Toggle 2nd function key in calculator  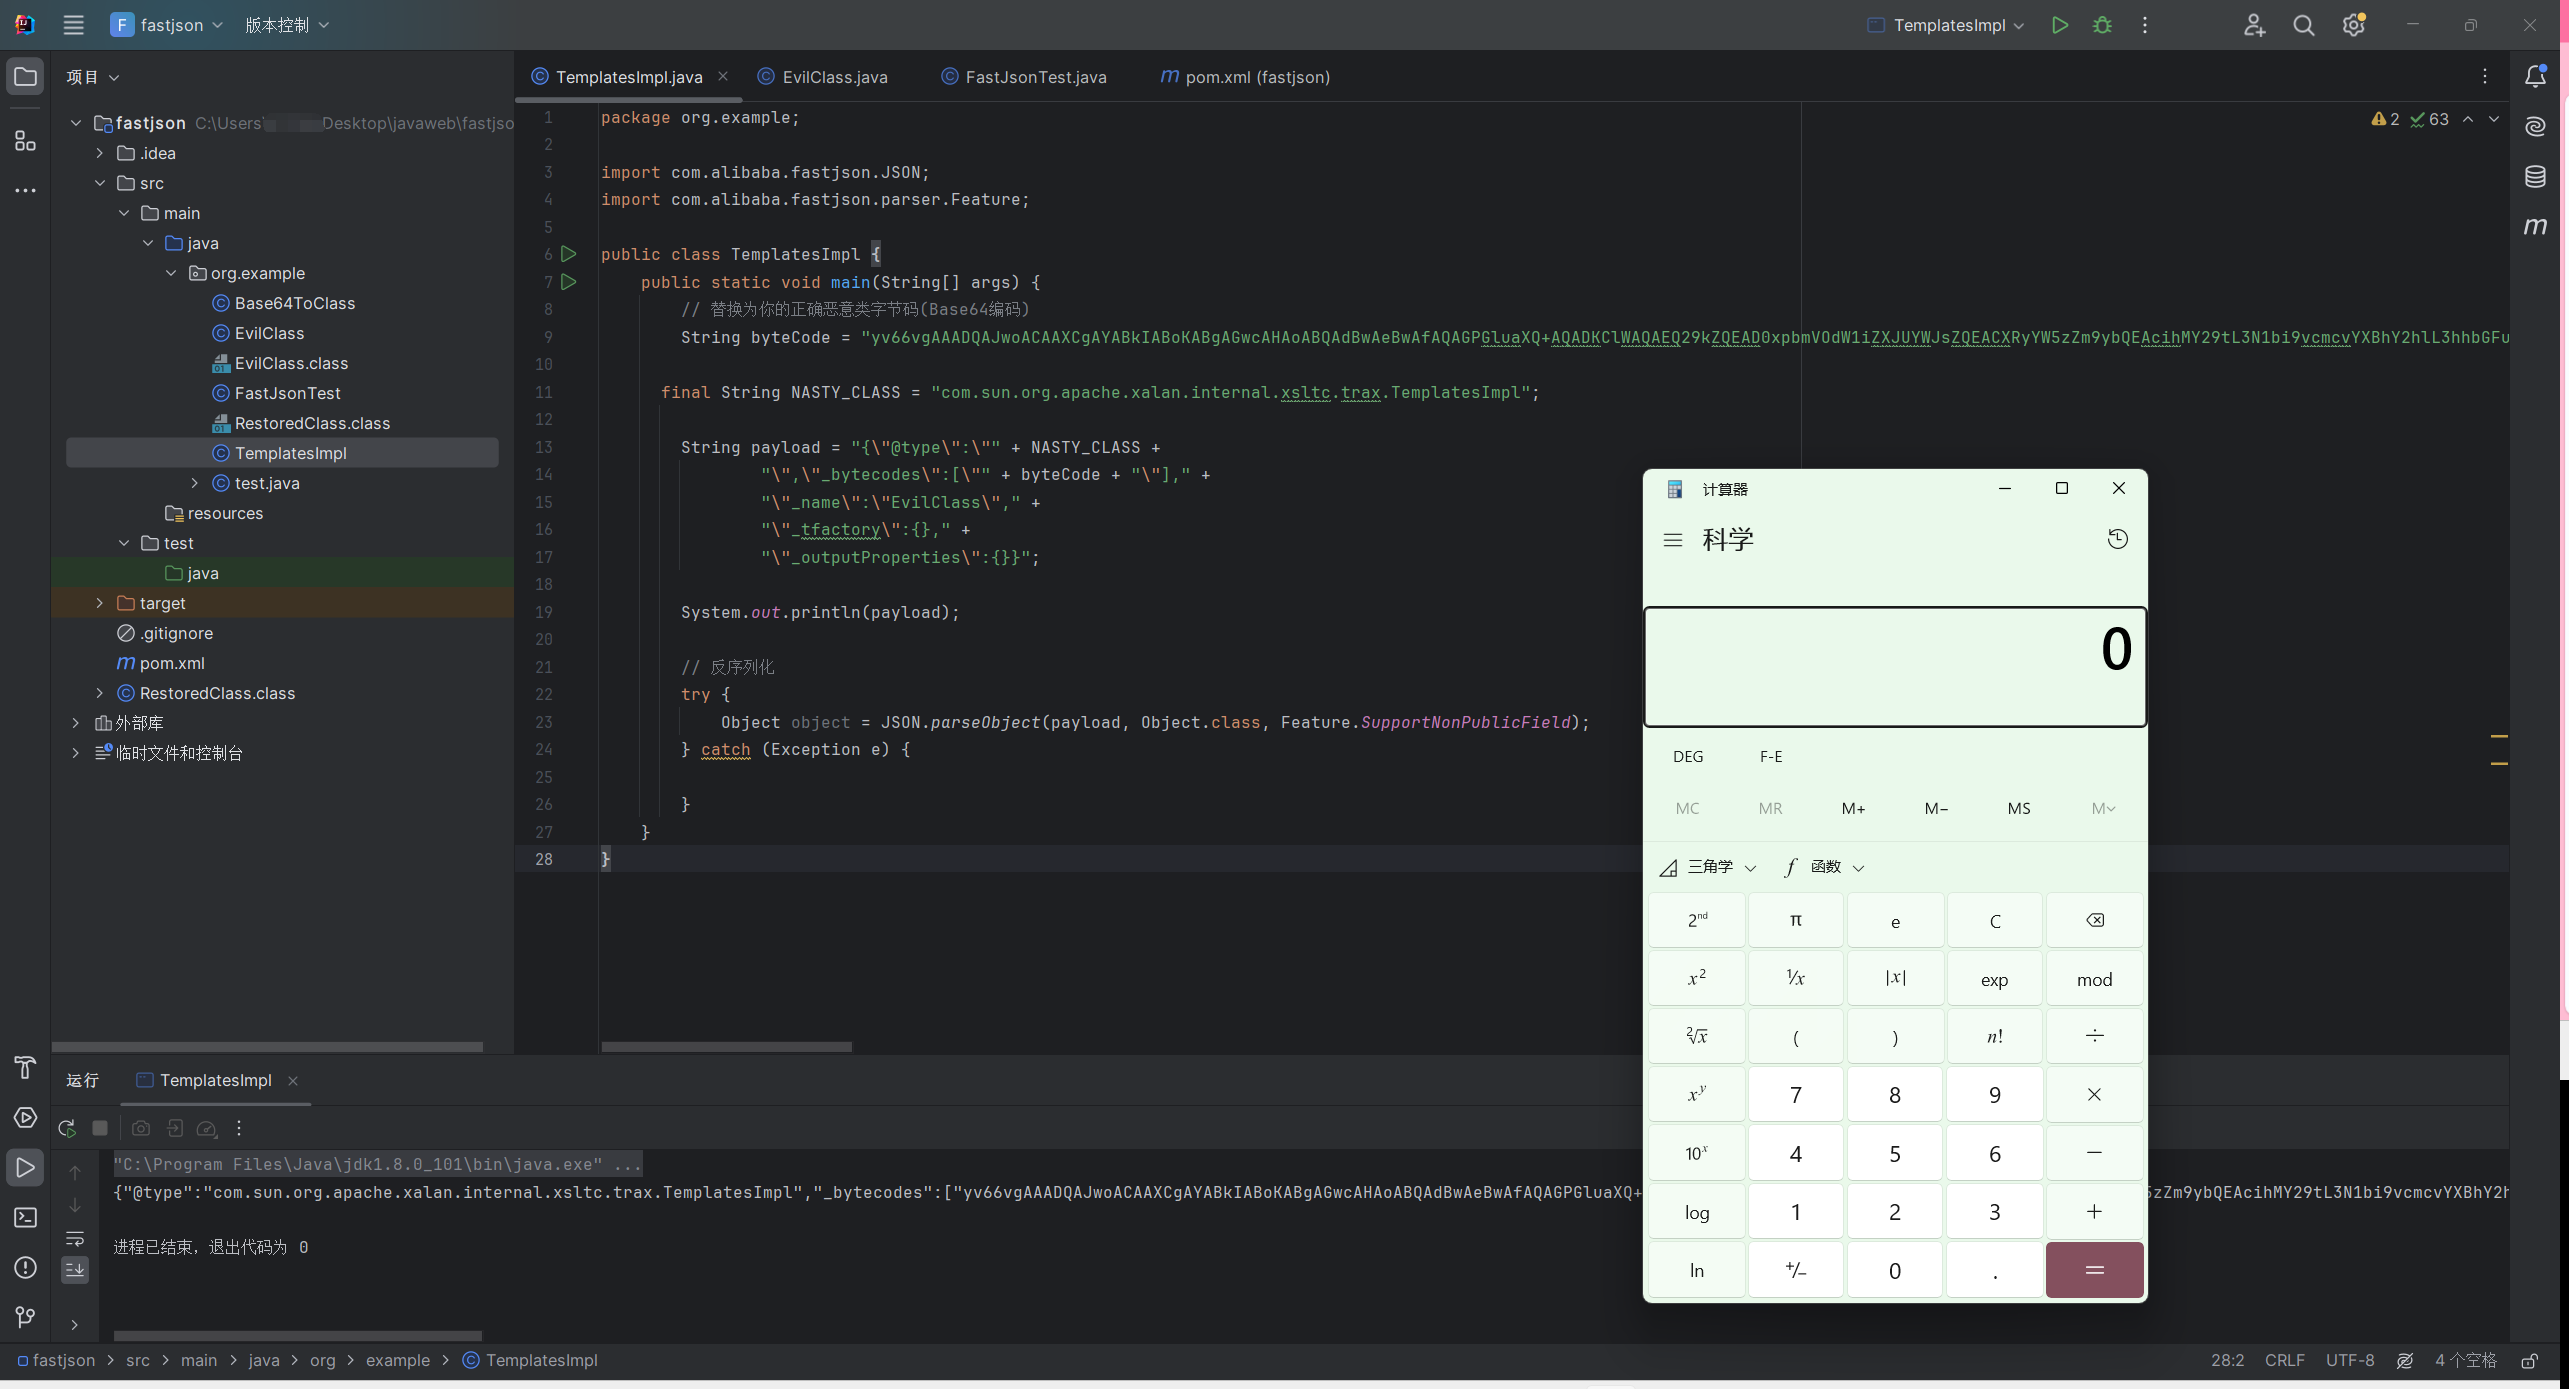coord(1697,920)
